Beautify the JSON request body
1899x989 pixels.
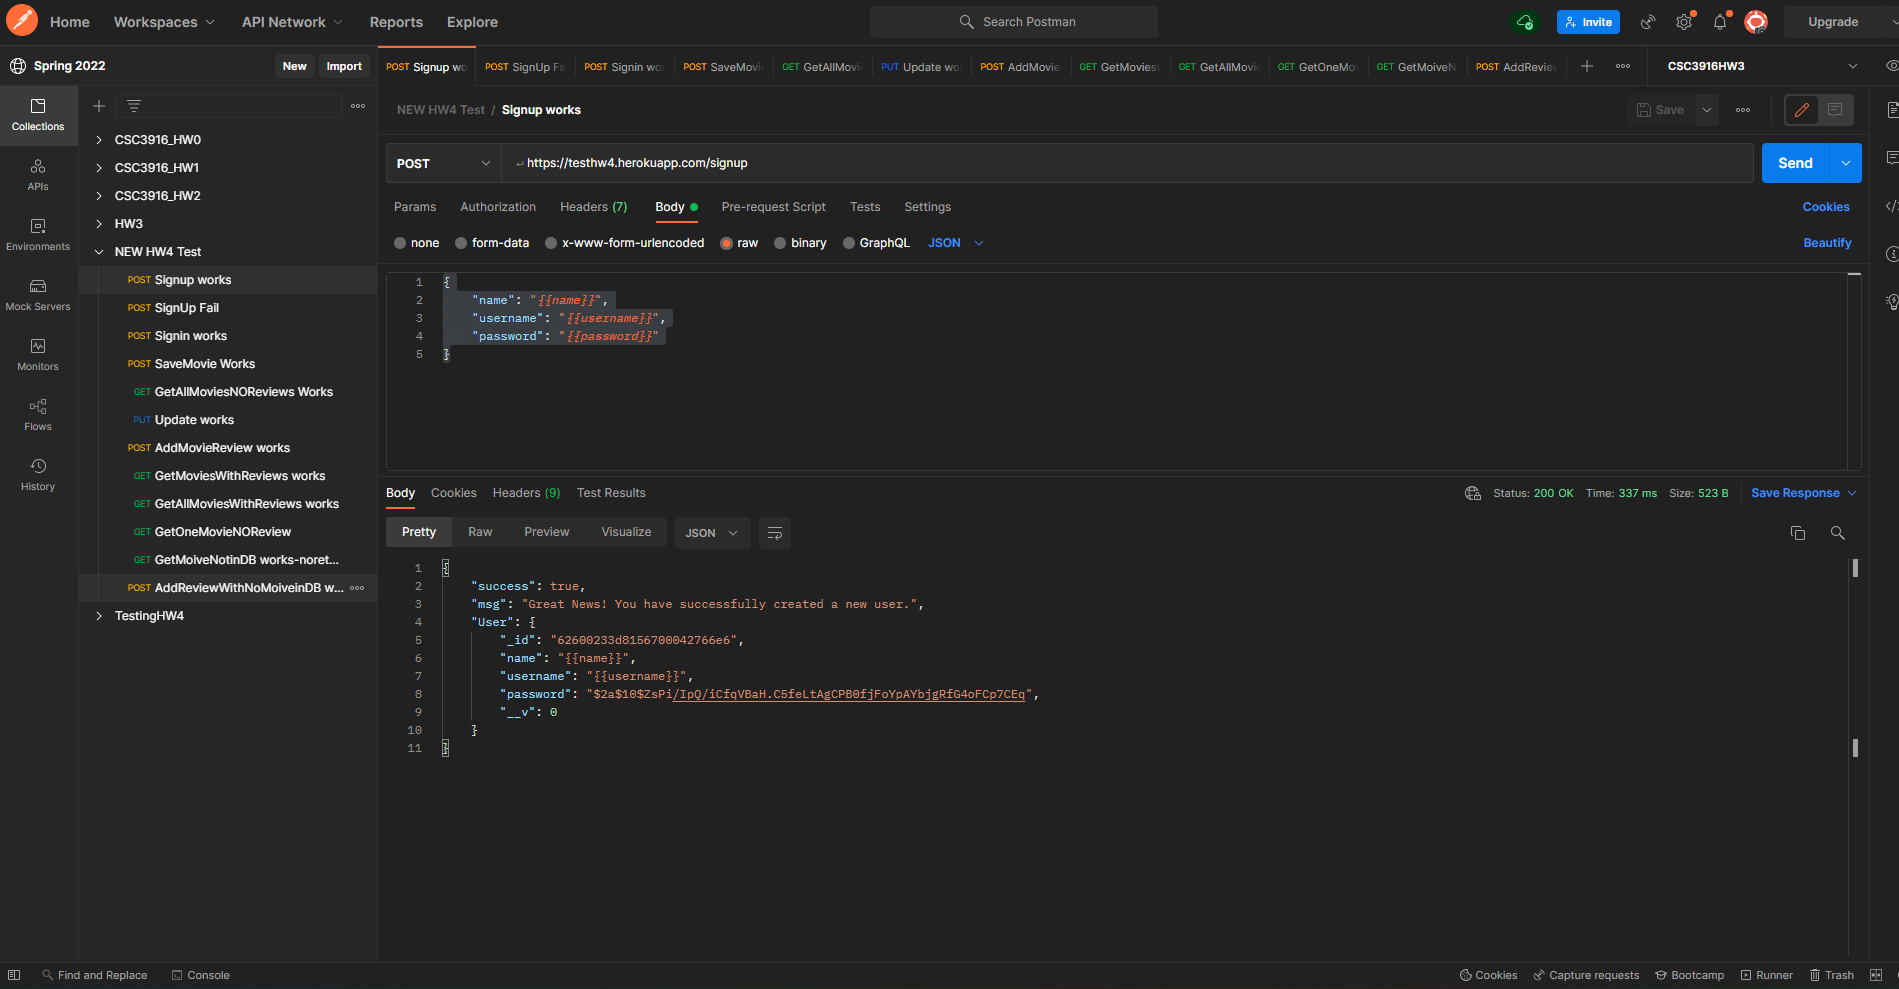(x=1826, y=243)
